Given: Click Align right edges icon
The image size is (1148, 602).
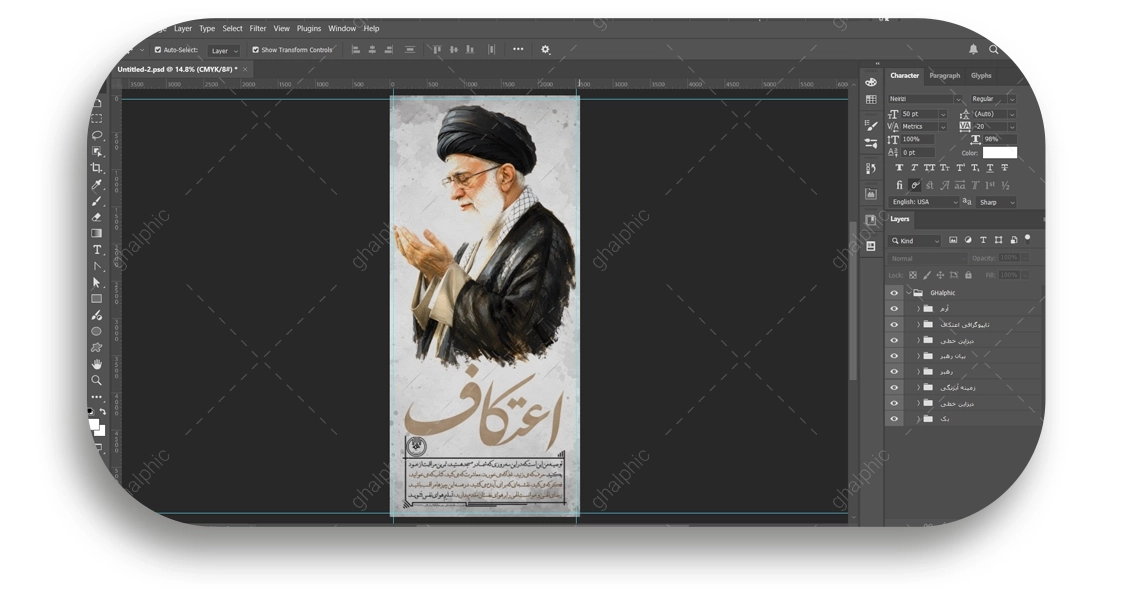Looking at the screenshot, I should [389, 50].
